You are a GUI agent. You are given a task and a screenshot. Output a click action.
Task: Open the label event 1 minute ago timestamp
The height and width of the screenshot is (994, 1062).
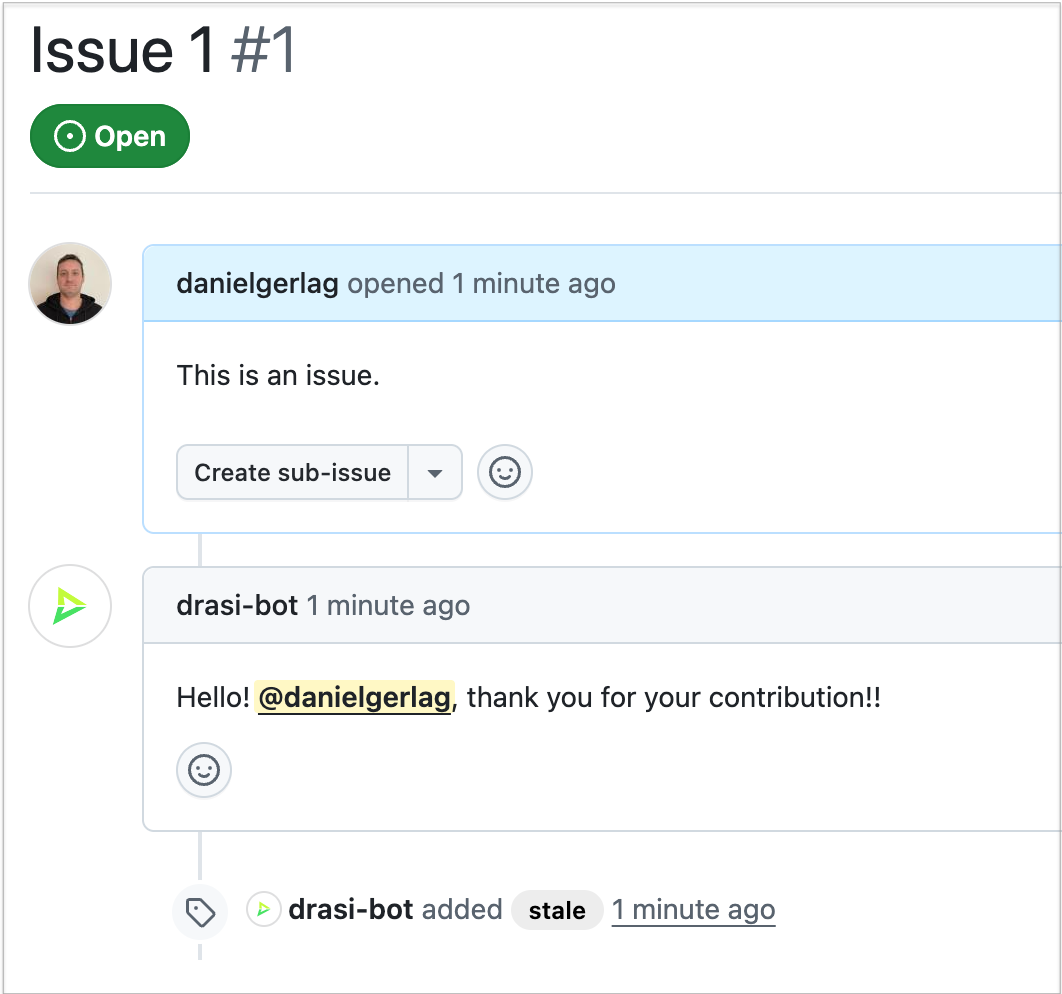(693, 910)
